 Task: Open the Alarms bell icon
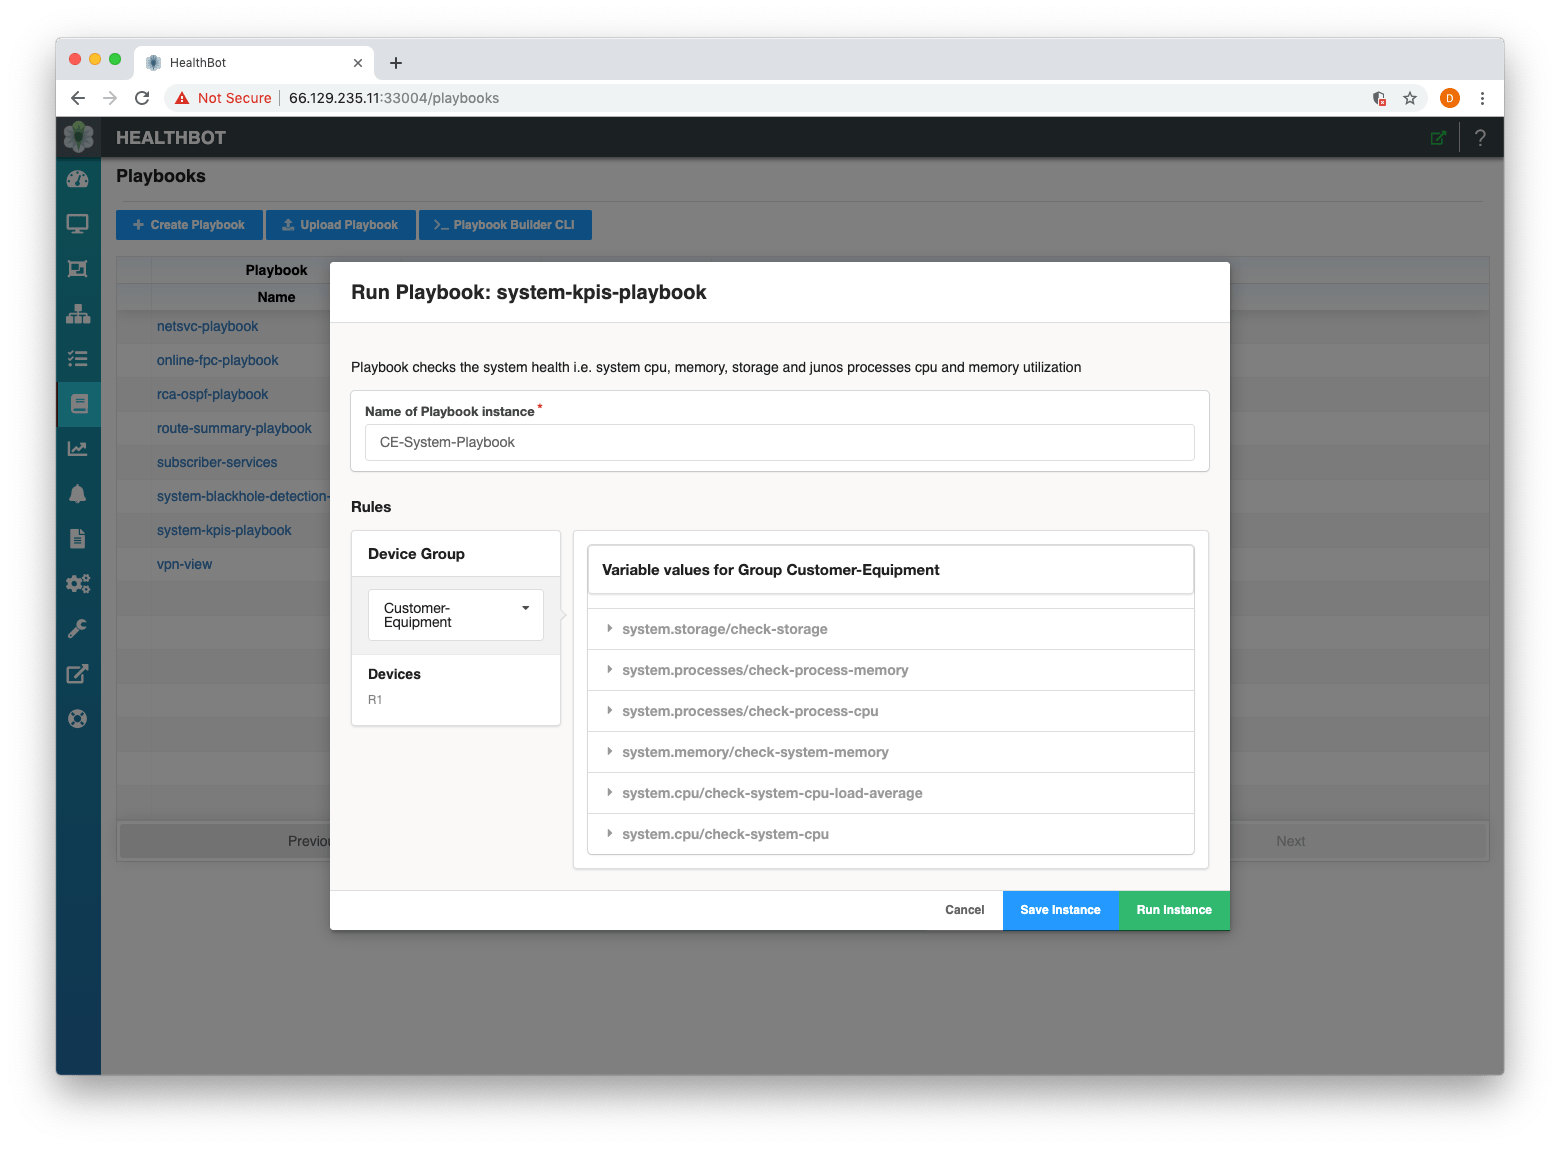pos(78,493)
